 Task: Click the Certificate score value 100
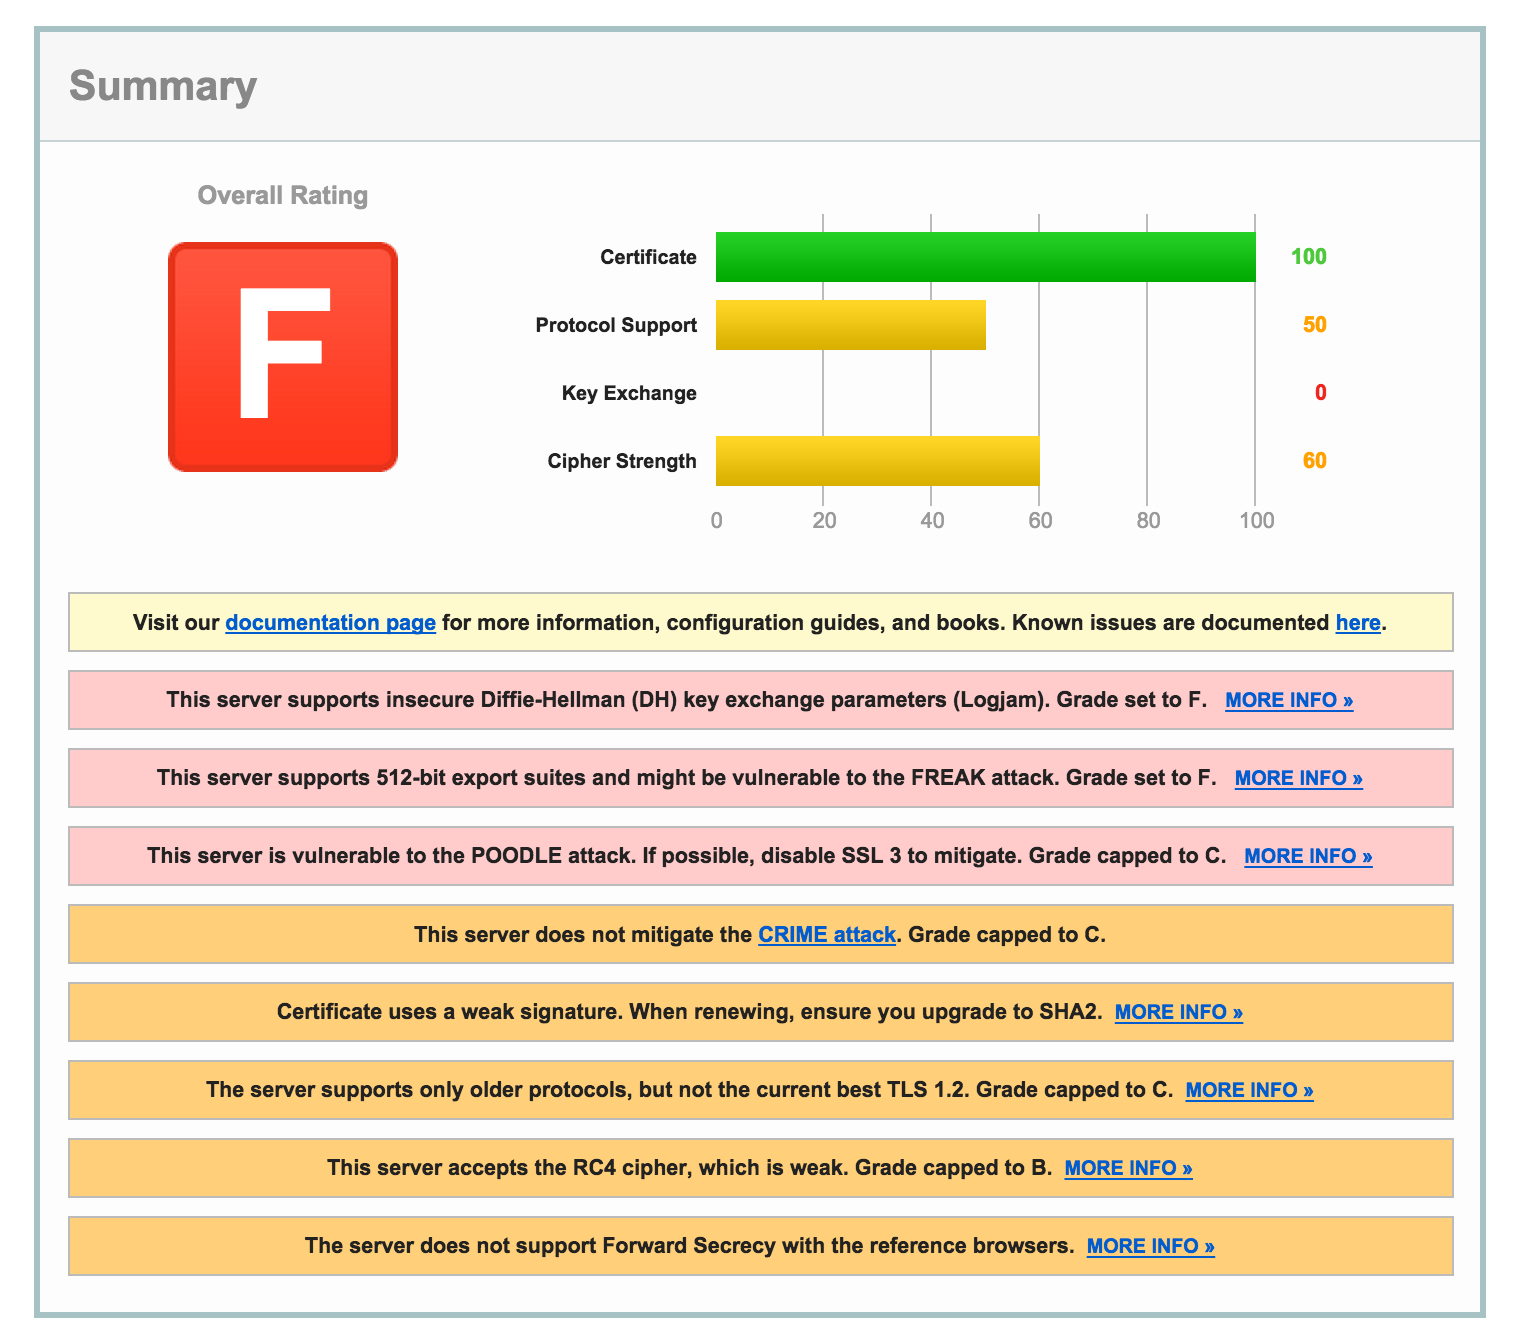pos(1310,257)
